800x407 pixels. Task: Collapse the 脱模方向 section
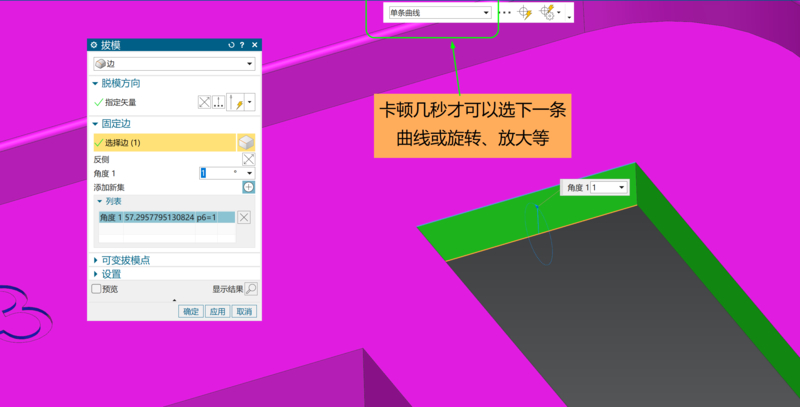(x=95, y=83)
